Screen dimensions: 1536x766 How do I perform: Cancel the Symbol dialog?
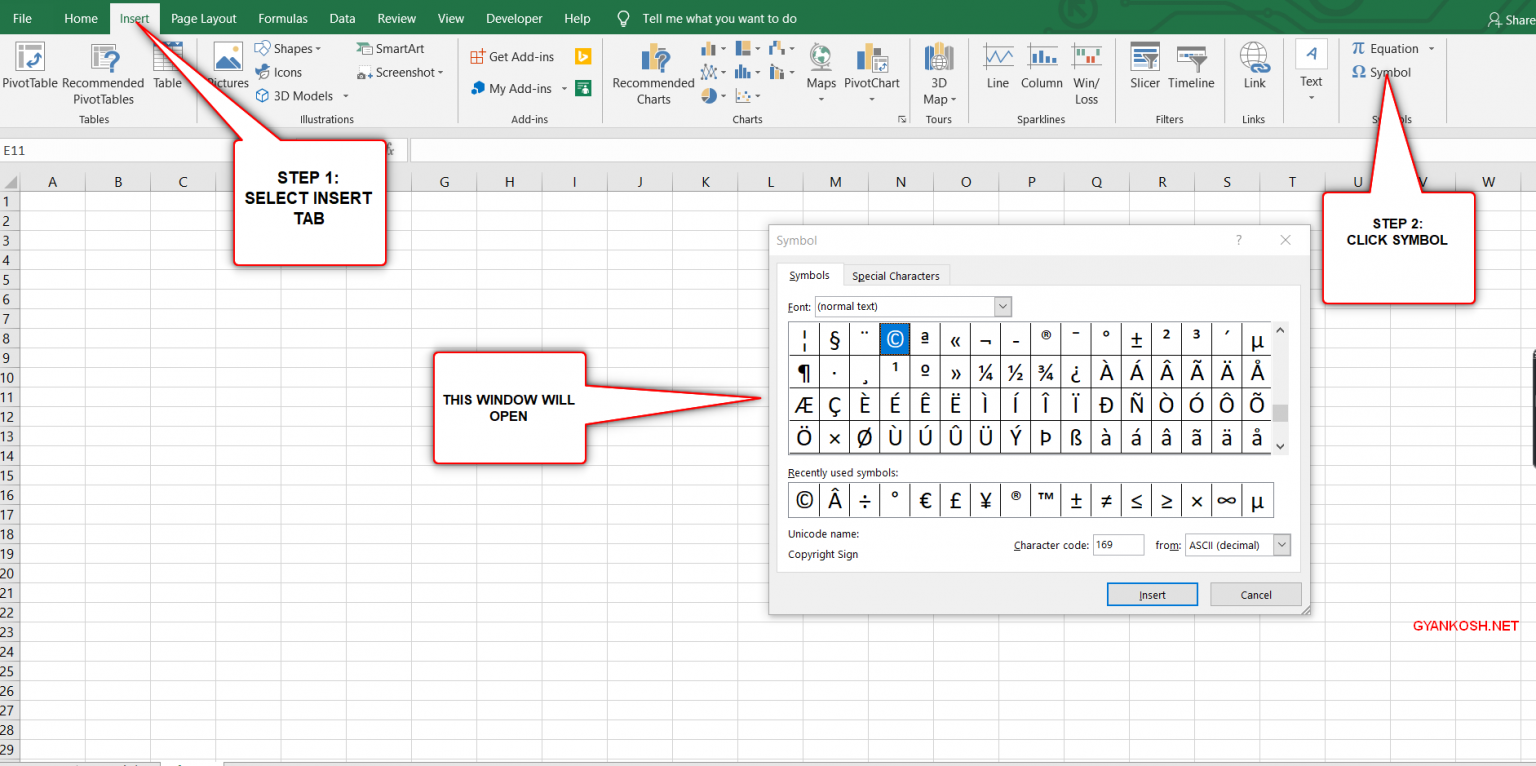[1255, 594]
